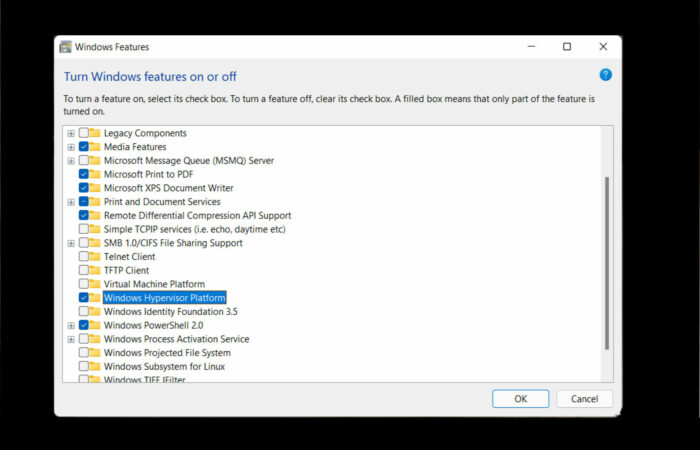Check SMB 1.0/CIFS File Sharing Support box
Viewport: 700px width, 450px height.
coord(83,243)
